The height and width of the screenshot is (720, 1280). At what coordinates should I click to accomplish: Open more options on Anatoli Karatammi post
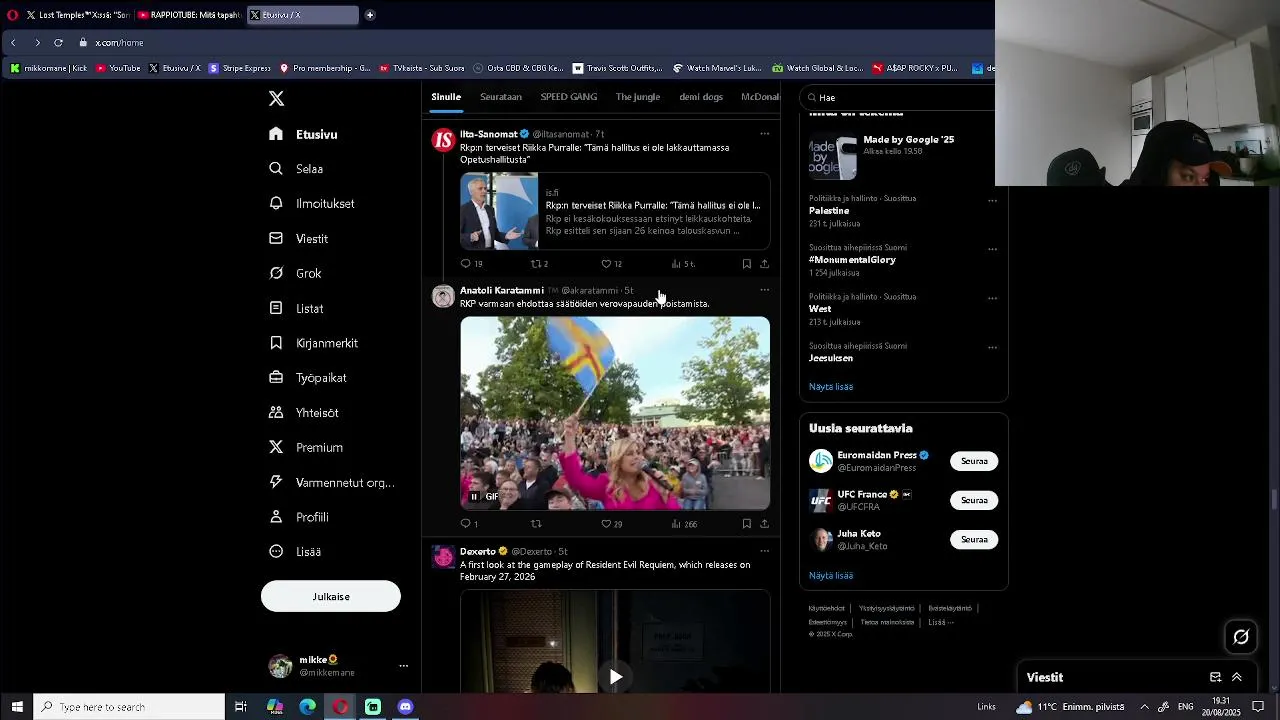(x=765, y=290)
